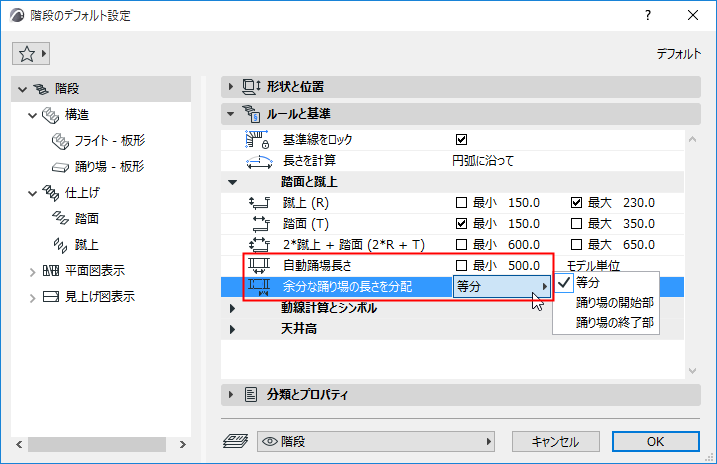
Task: Click the 仕上げ finish icon
Action: click(50, 193)
